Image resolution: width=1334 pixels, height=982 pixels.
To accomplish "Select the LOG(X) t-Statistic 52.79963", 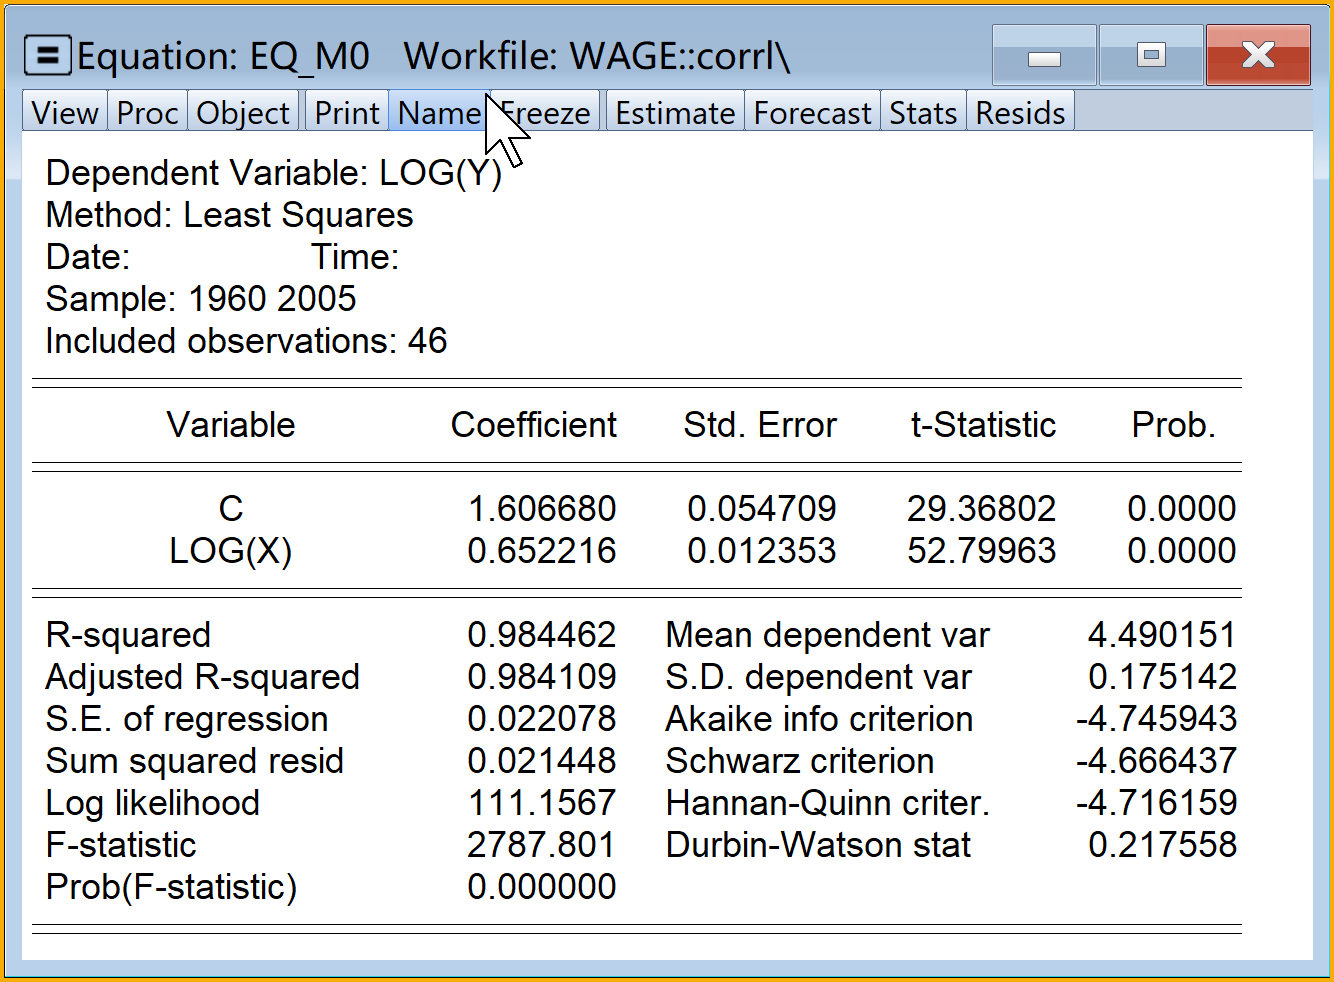I will click(981, 551).
